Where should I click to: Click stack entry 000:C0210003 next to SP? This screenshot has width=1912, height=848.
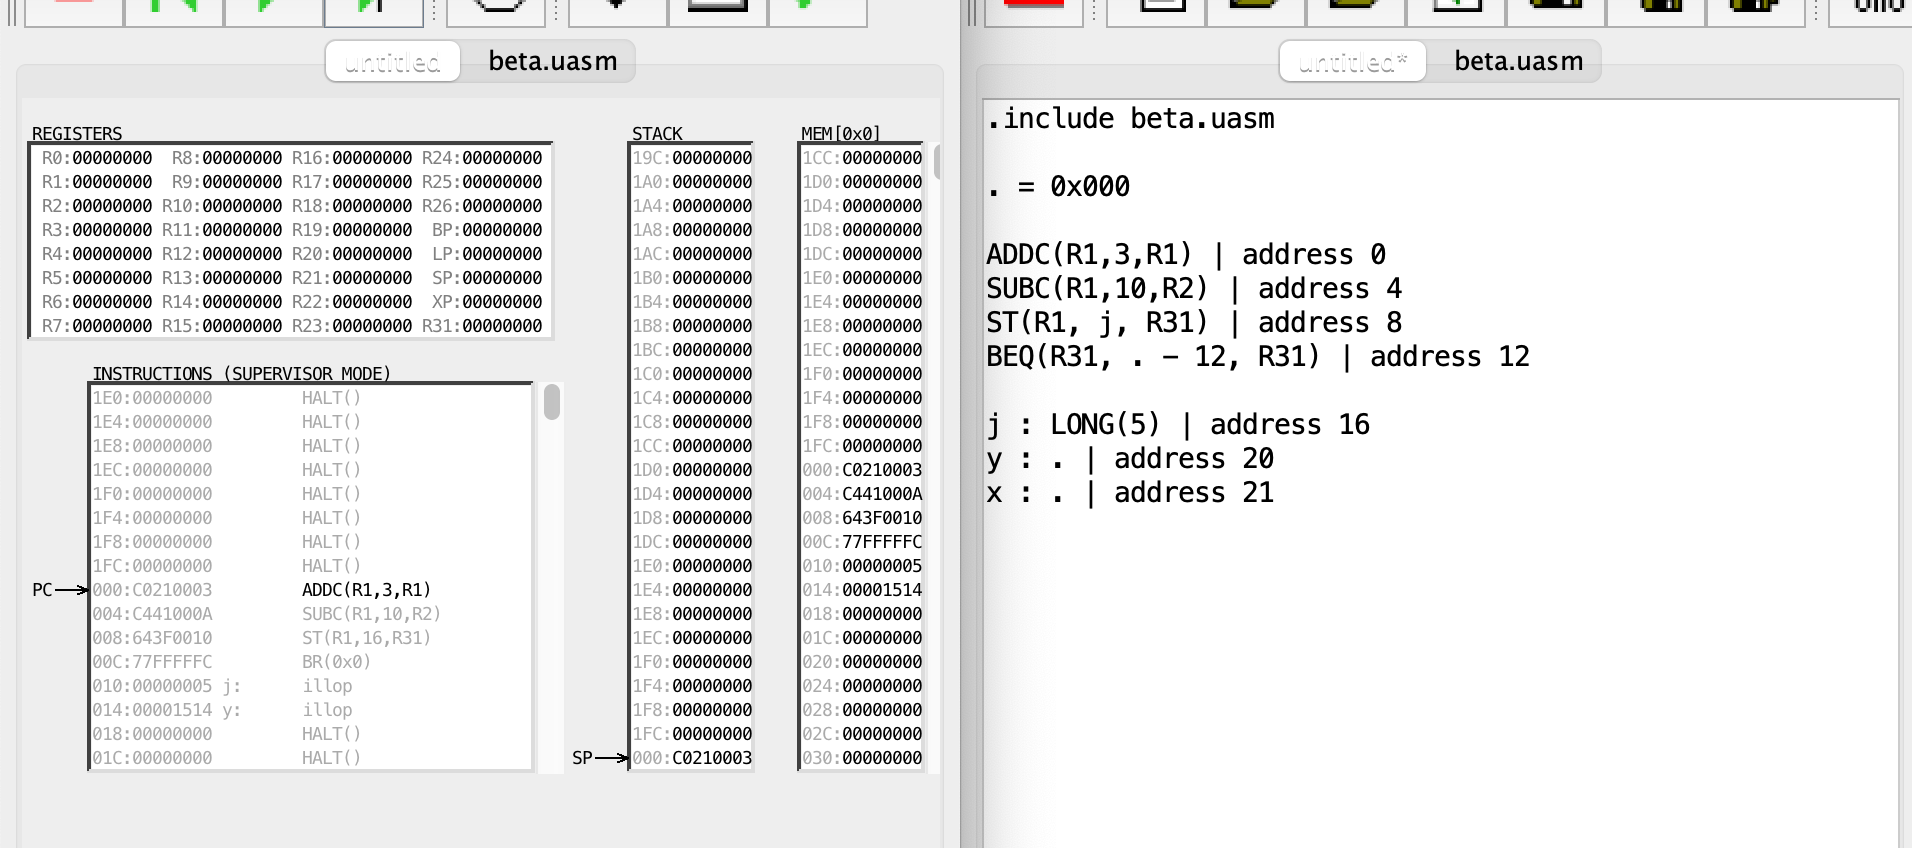click(x=692, y=758)
